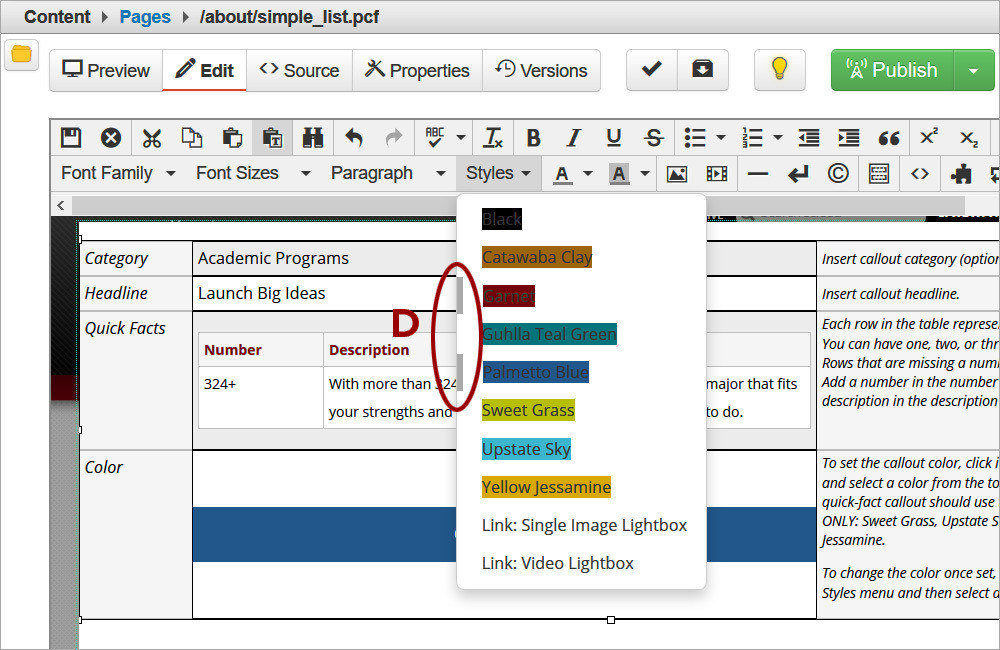The width and height of the screenshot is (1000, 650).
Task: Click the horizontal scroll left arrow
Action: click(61, 205)
